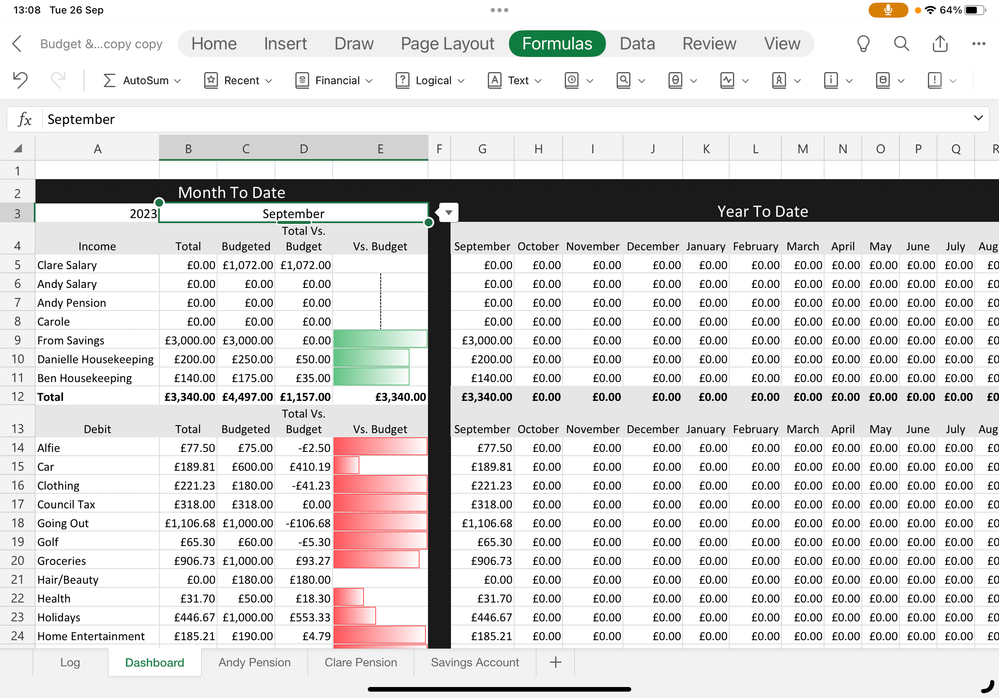
Task: Open the Page Layout tab
Action: coord(447,43)
